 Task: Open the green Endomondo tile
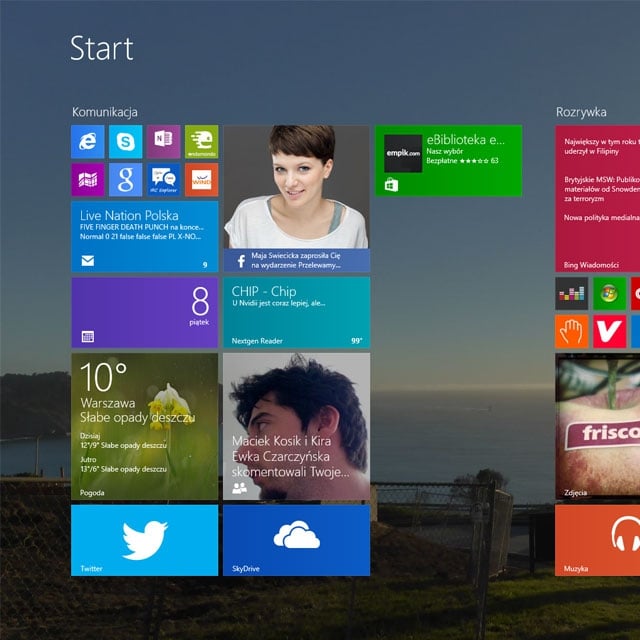pyautogui.click(x=202, y=142)
